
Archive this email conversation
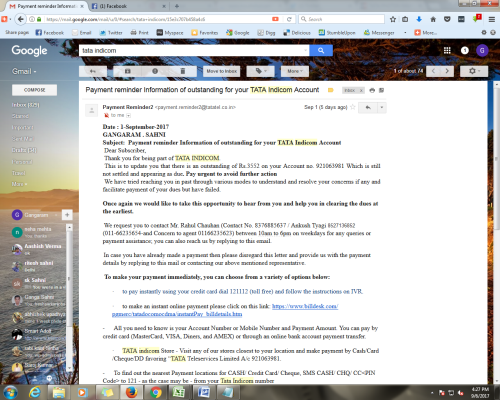[x=127, y=71]
